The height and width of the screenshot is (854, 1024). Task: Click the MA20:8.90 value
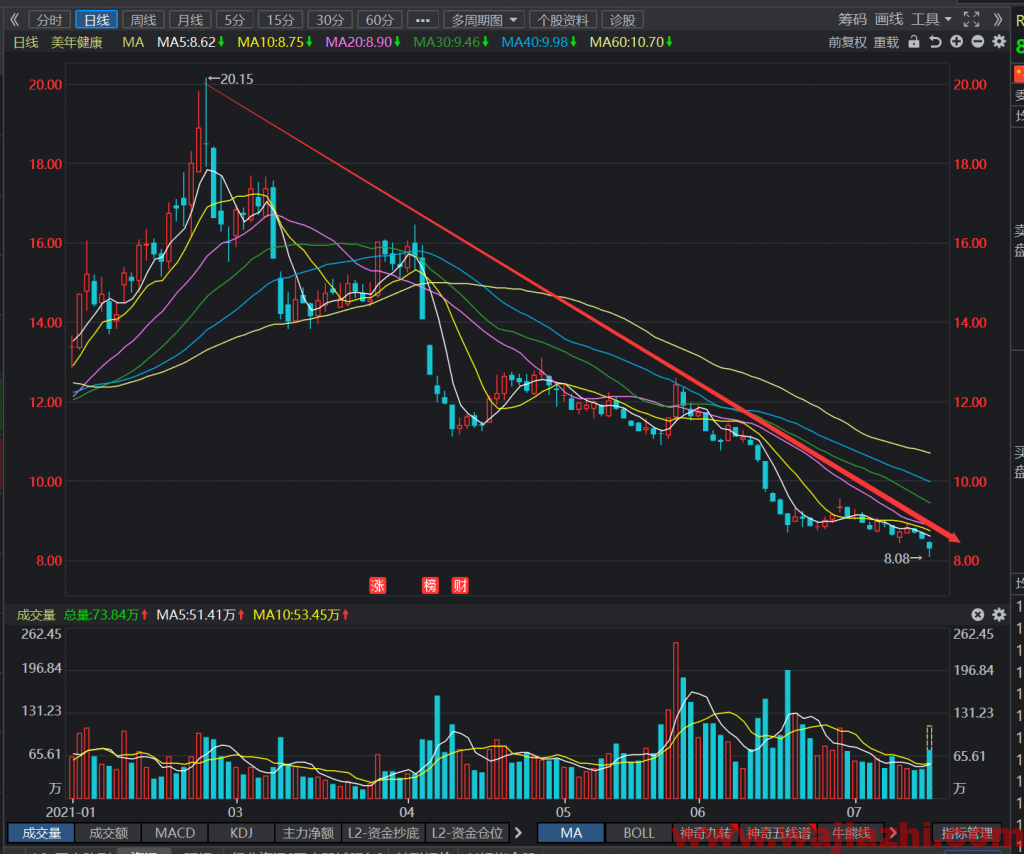[363, 42]
